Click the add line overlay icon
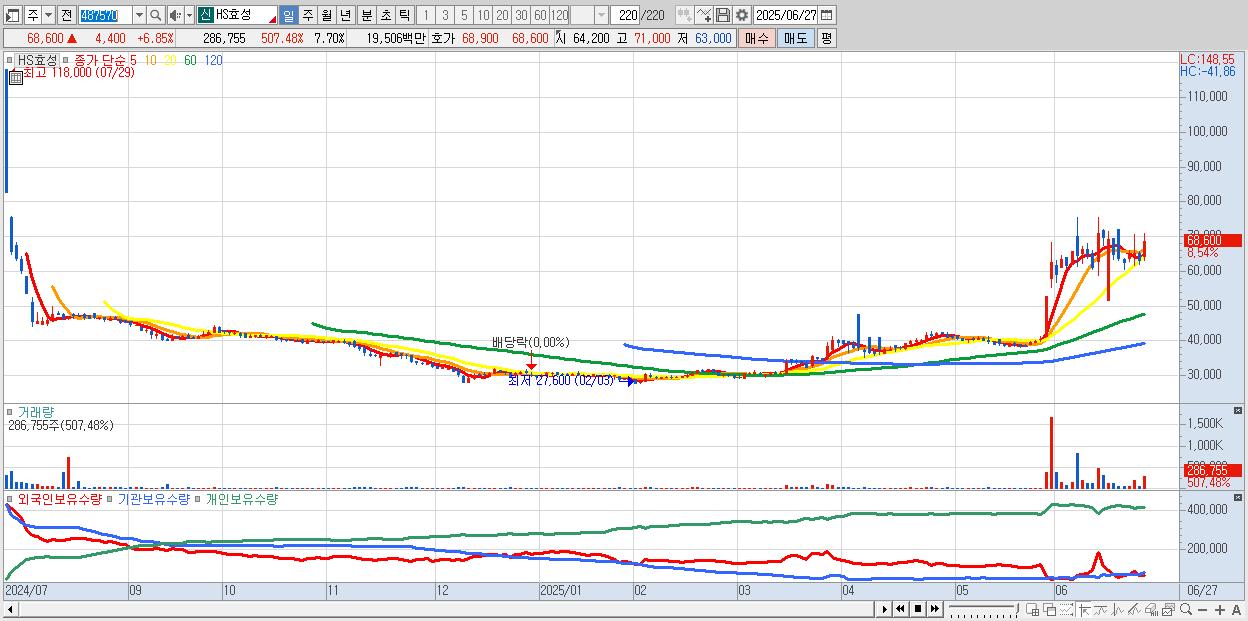The width and height of the screenshot is (1248, 621). (703, 15)
